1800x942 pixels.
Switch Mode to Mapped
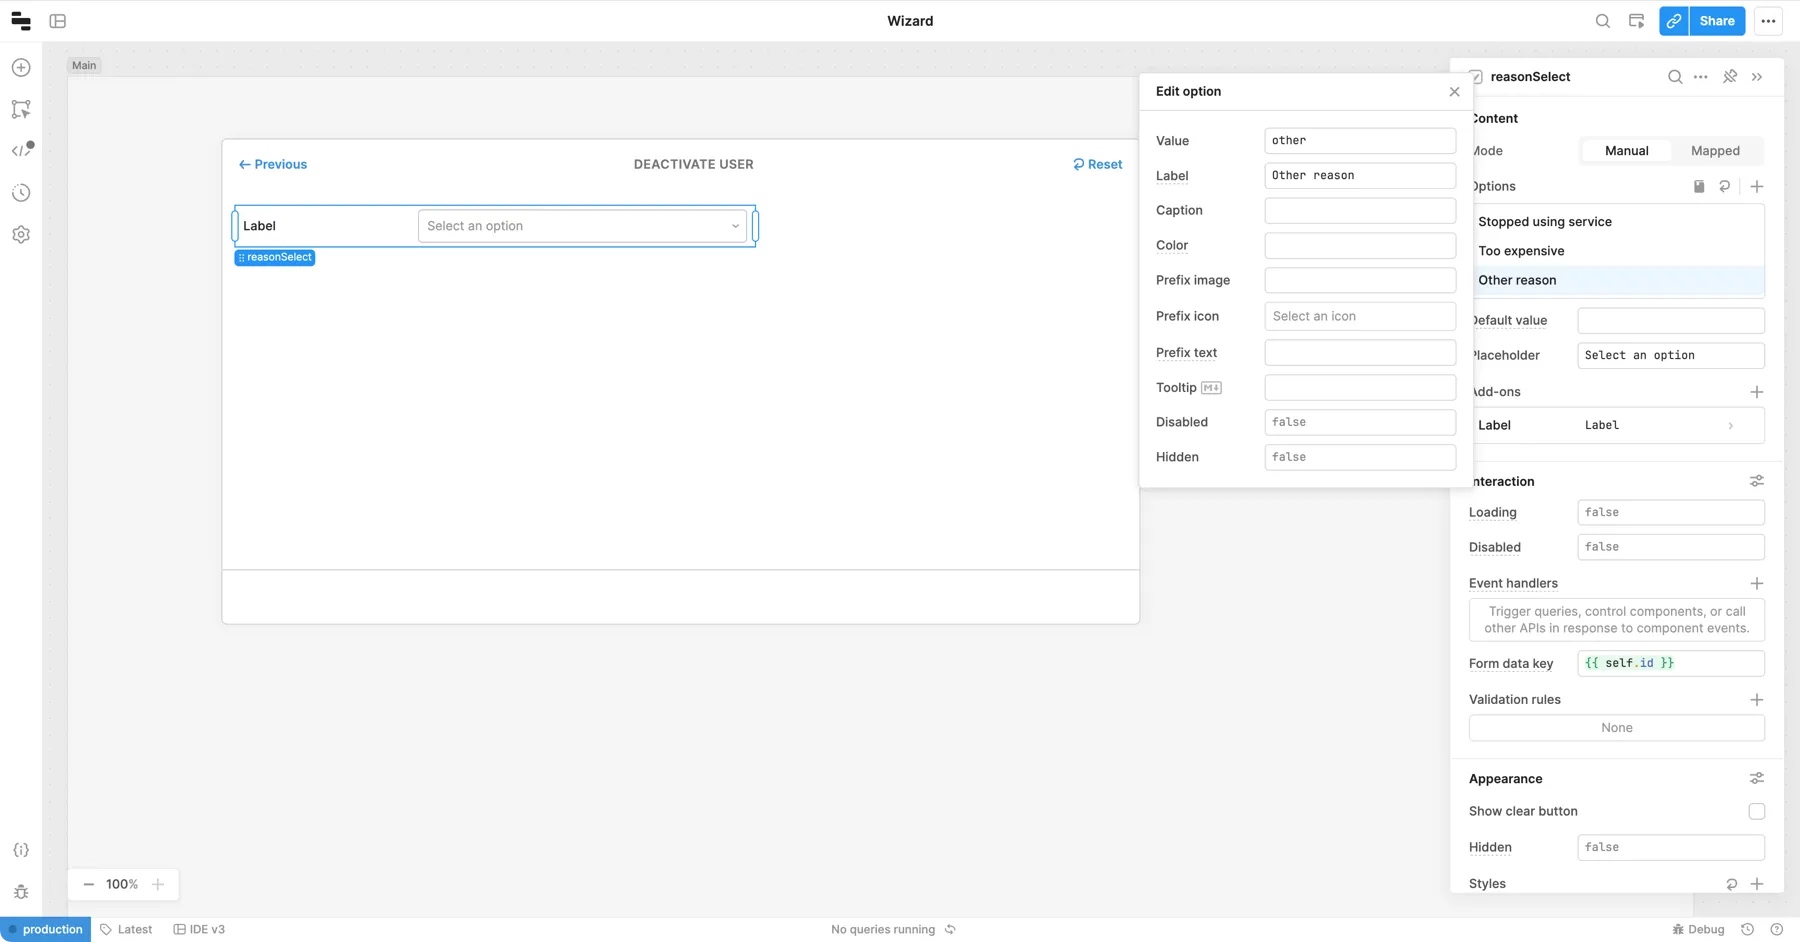click(x=1715, y=151)
